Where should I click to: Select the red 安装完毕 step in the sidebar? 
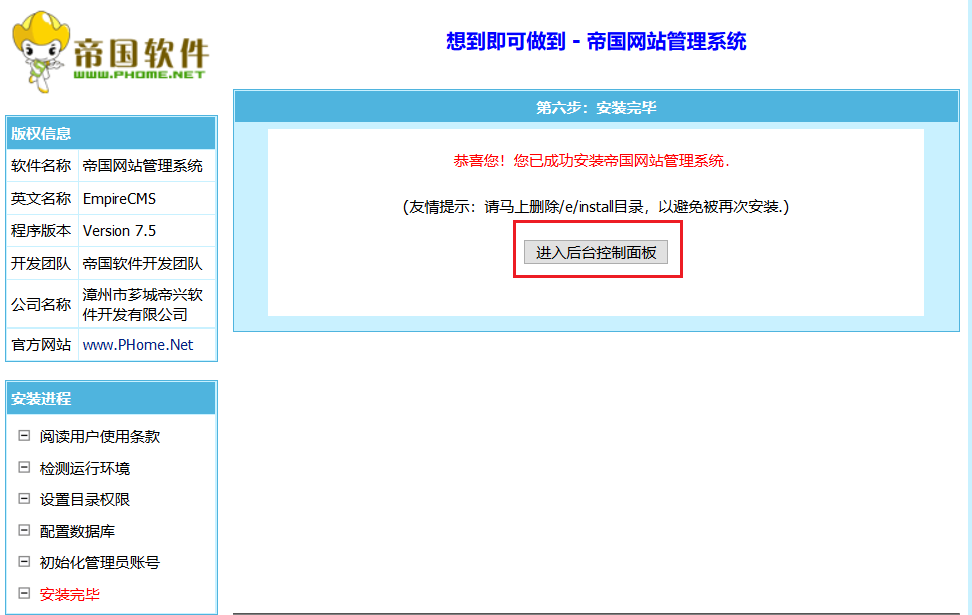(x=70, y=595)
